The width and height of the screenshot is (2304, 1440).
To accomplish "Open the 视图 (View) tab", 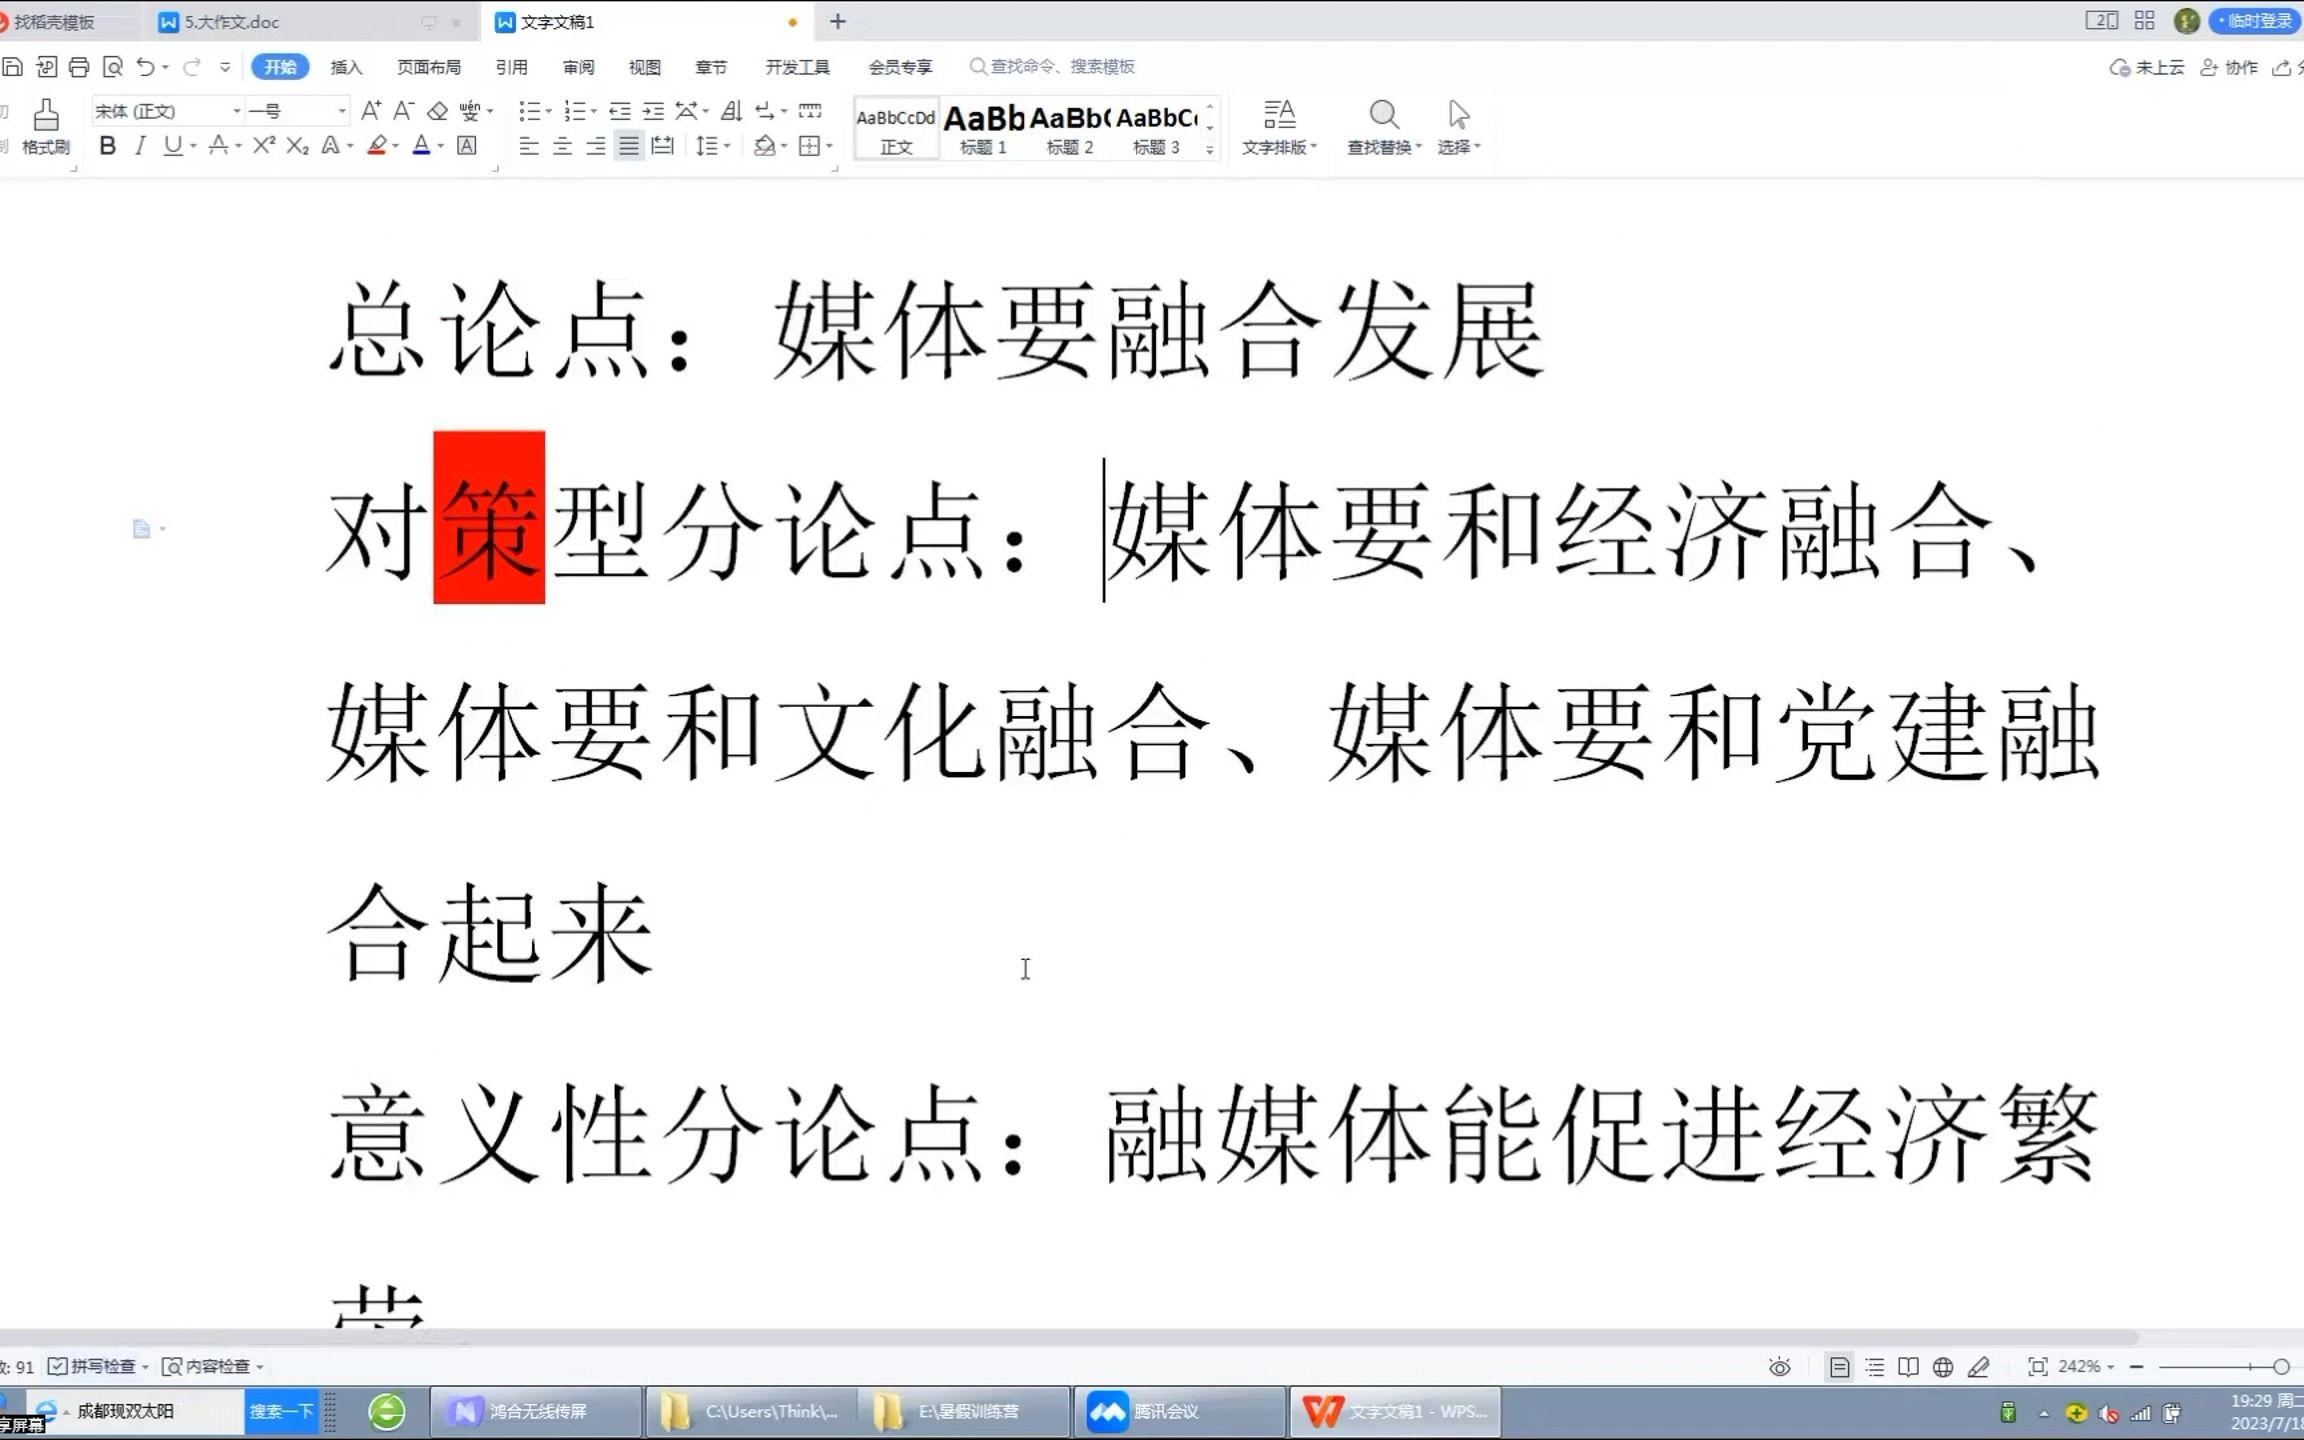I will (x=645, y=67).
